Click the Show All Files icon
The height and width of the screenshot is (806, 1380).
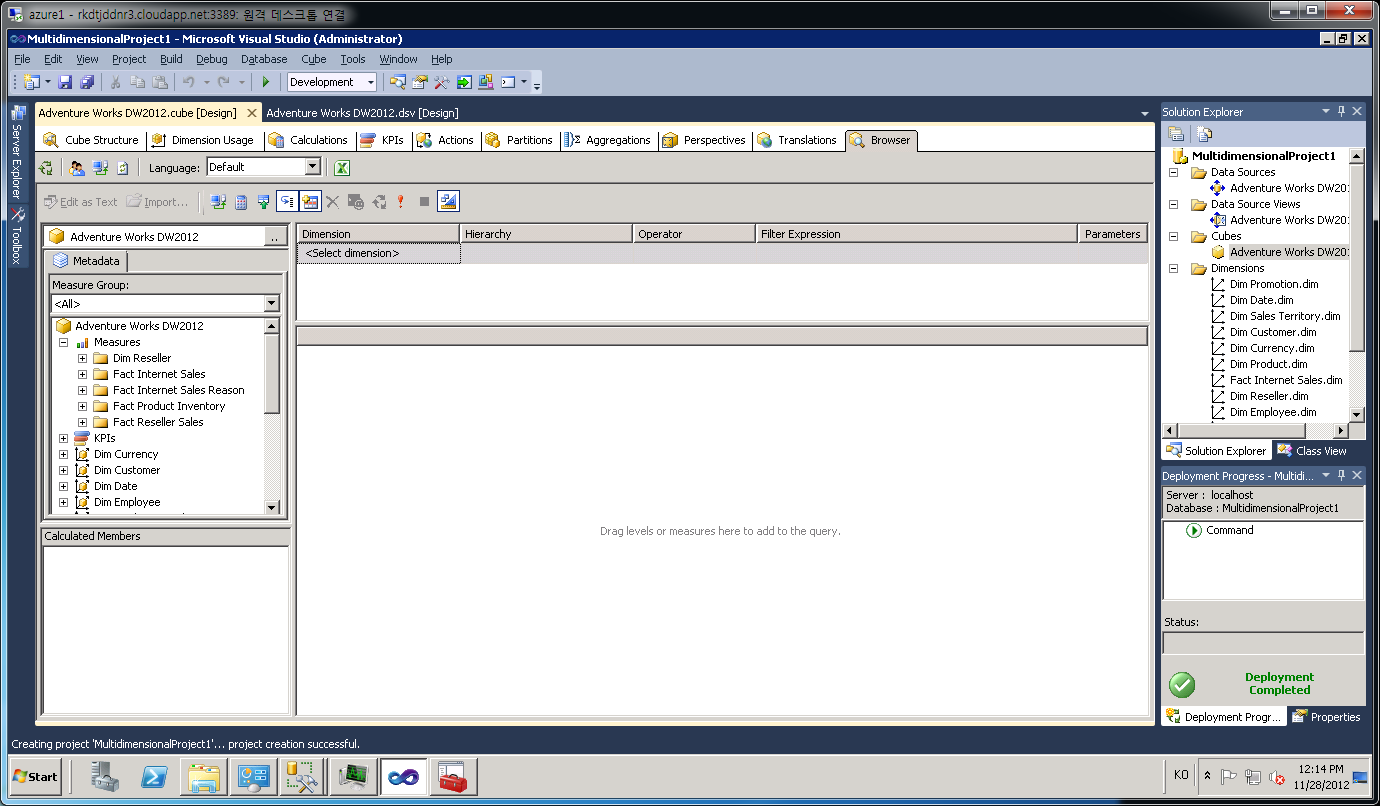pyautogui.click(x=1205, y=134)
